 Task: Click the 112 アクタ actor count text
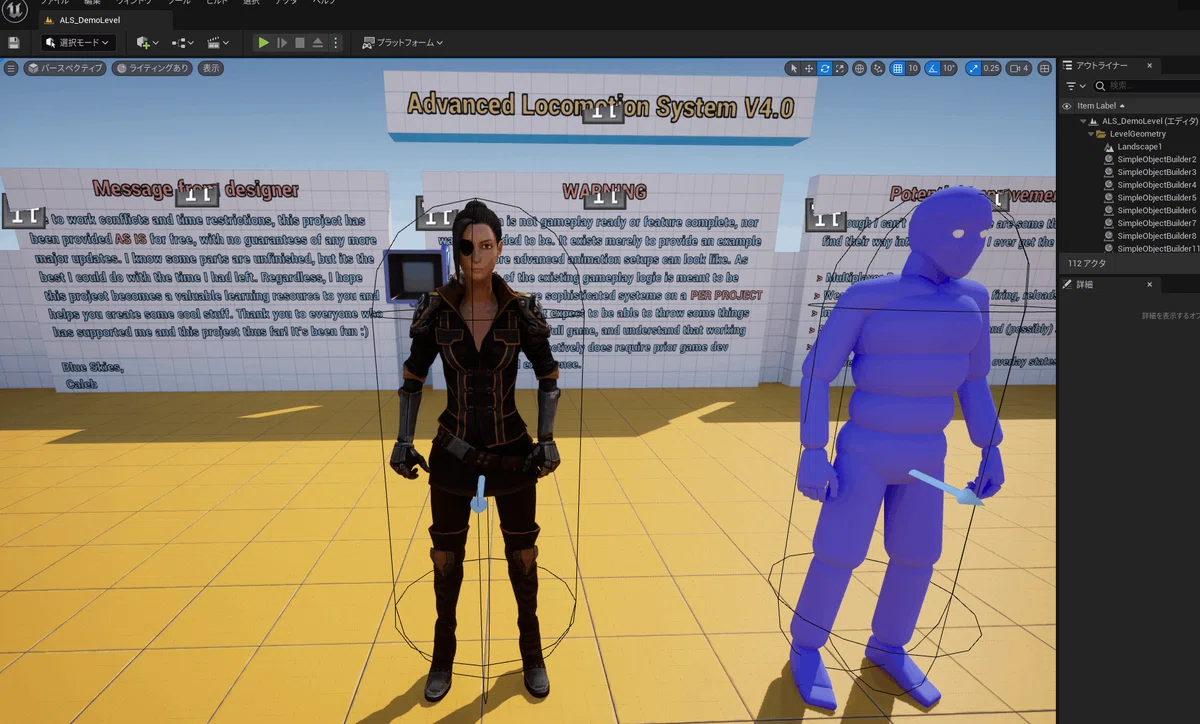pyautogui.click(x=1087, y=264)
